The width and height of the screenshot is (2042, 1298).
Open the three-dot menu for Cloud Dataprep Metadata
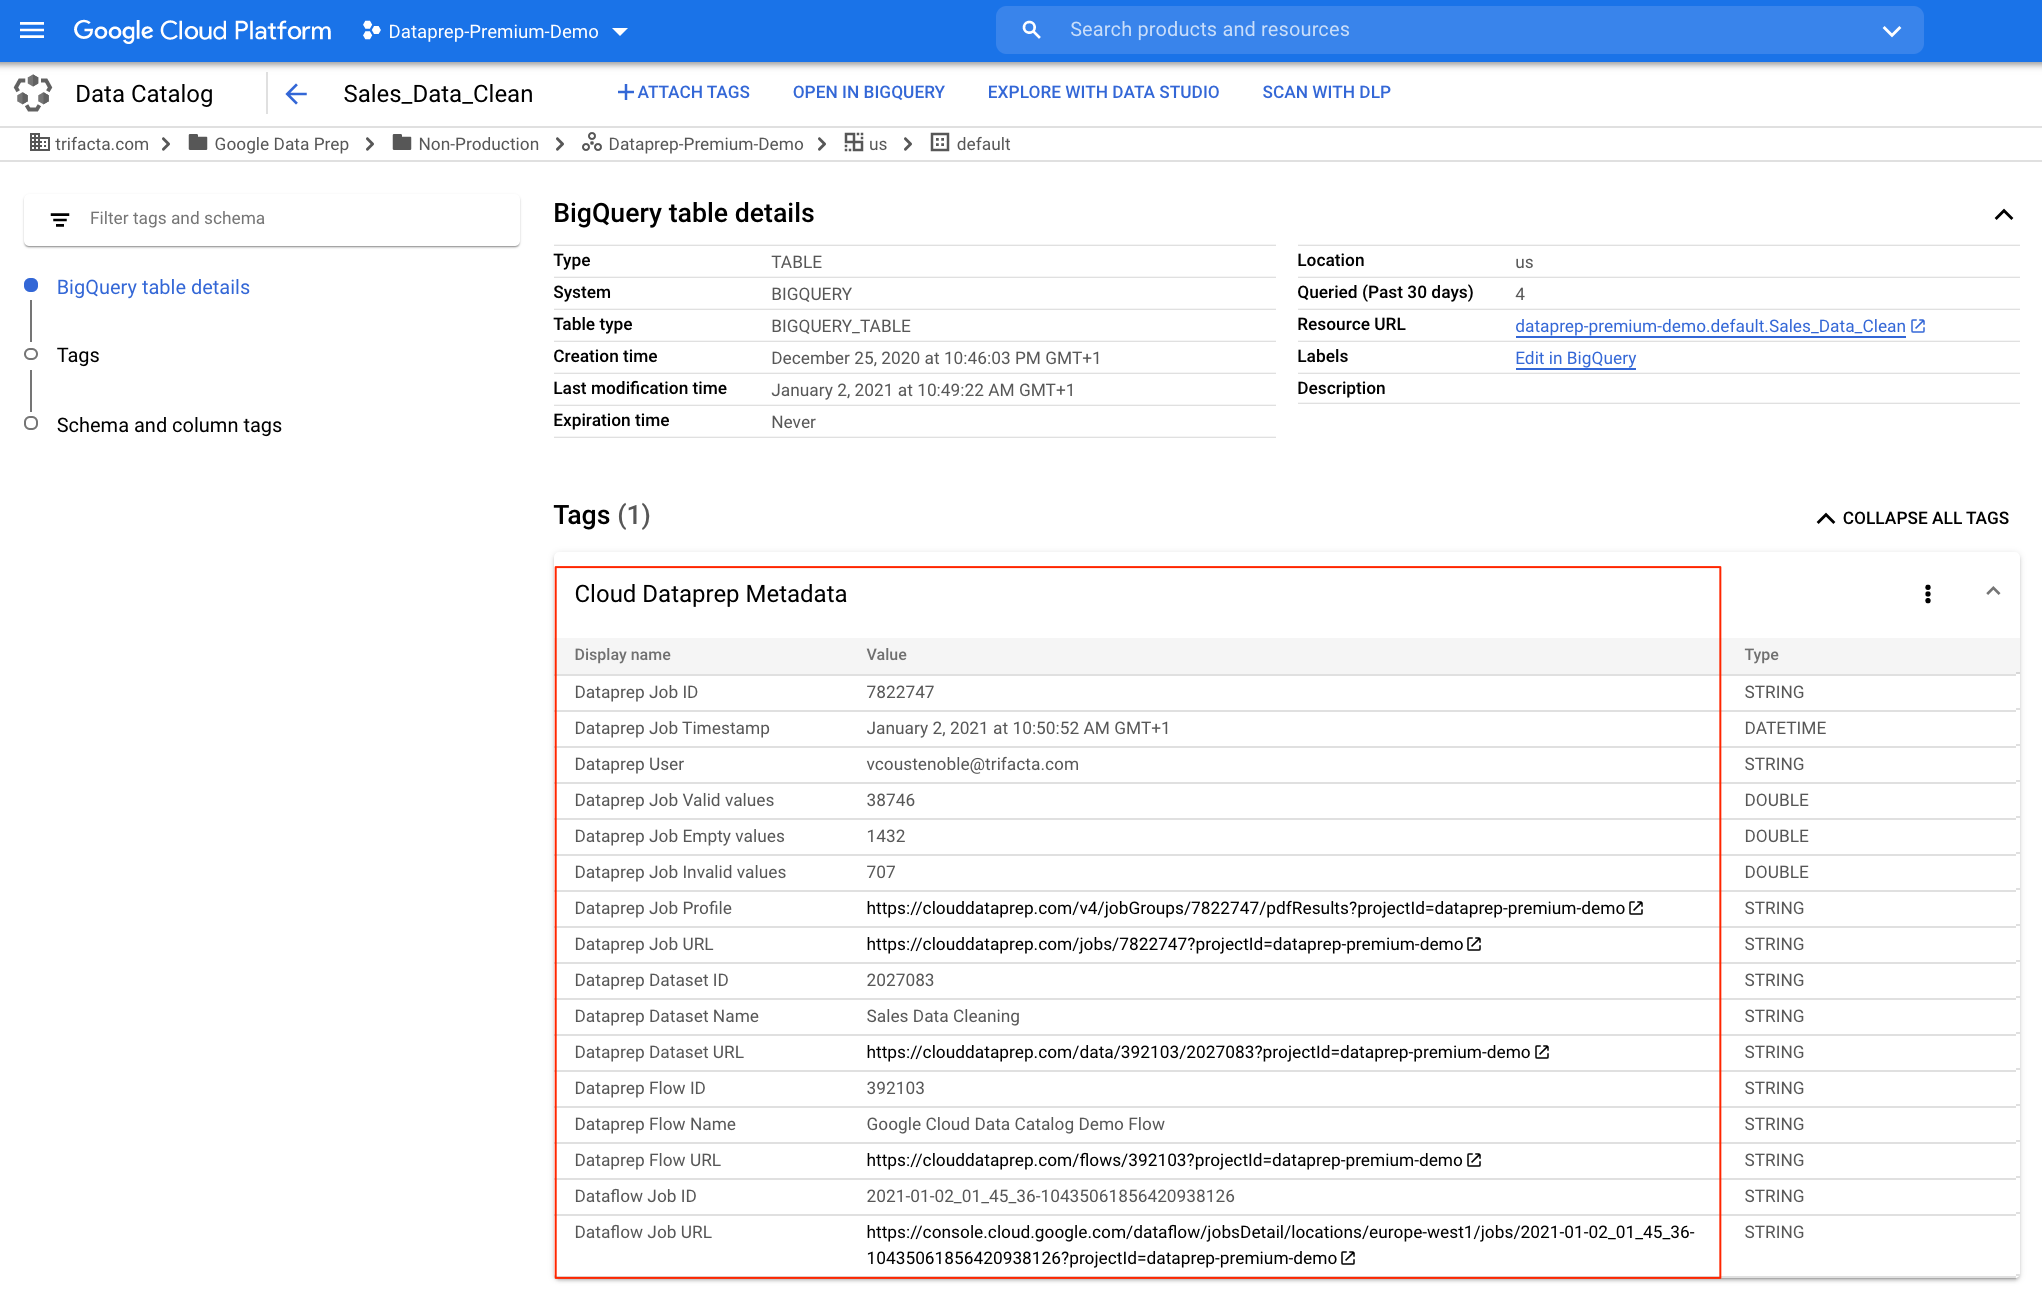tap(1927, 594)
